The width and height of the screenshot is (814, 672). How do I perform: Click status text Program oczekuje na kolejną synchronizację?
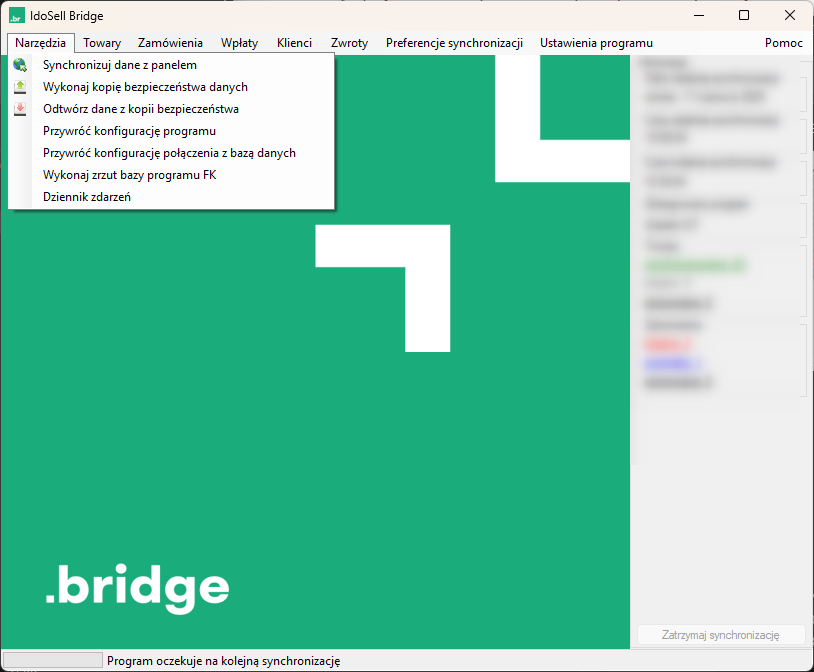point(224,661)
